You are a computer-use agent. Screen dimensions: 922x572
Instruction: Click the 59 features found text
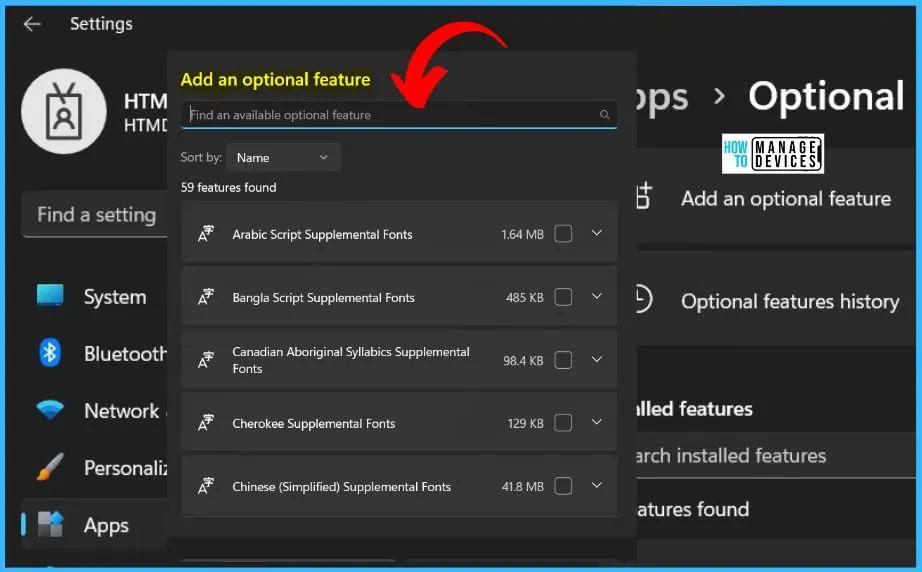(228, 188)
